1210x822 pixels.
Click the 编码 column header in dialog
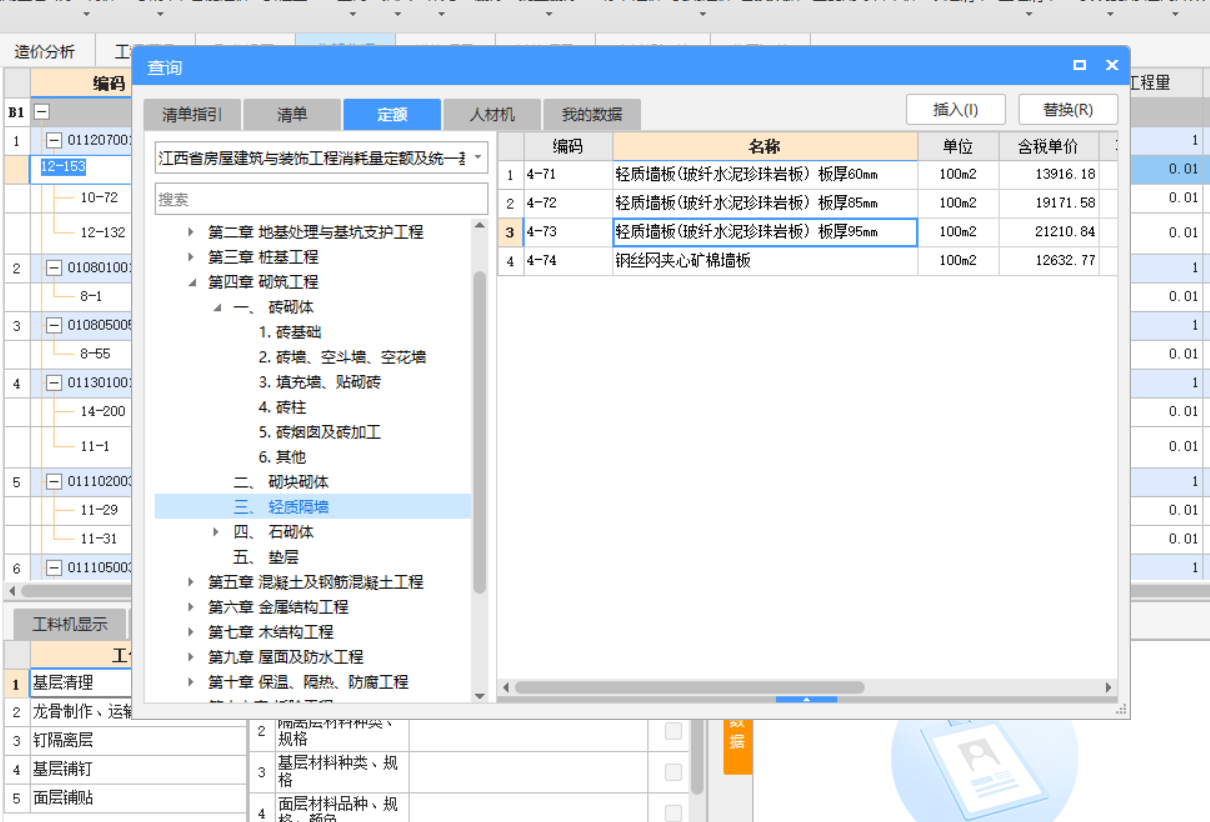567,147
